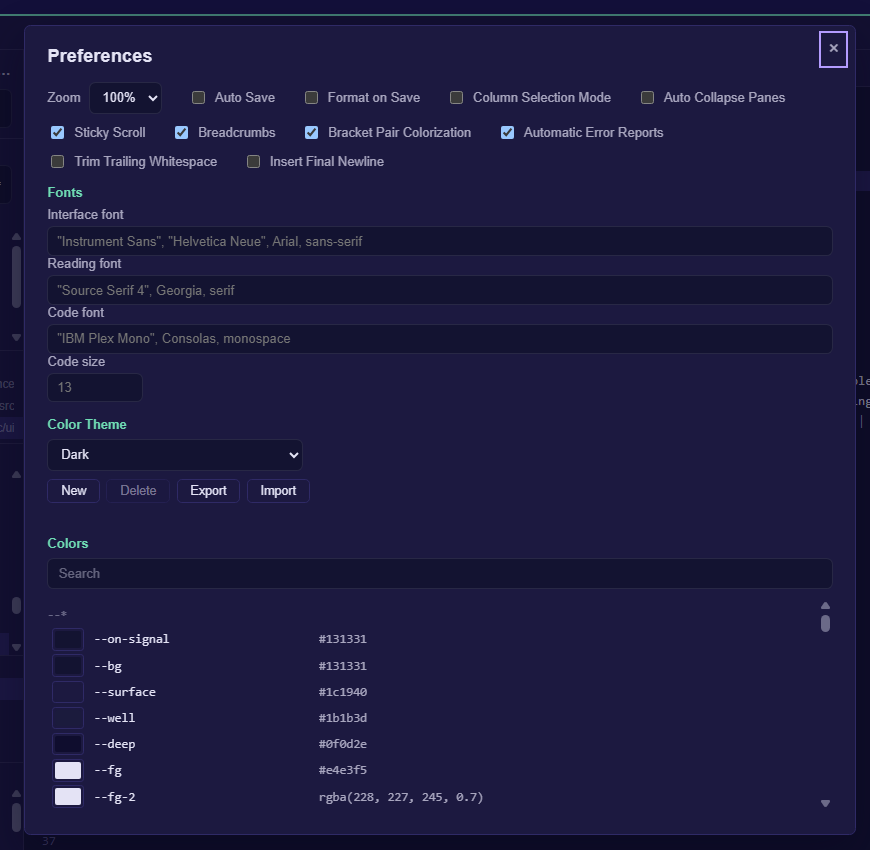The image size is (870, 850).
Task: Click the #1b1b3d value for --well
Action: [x=342, y=718]
